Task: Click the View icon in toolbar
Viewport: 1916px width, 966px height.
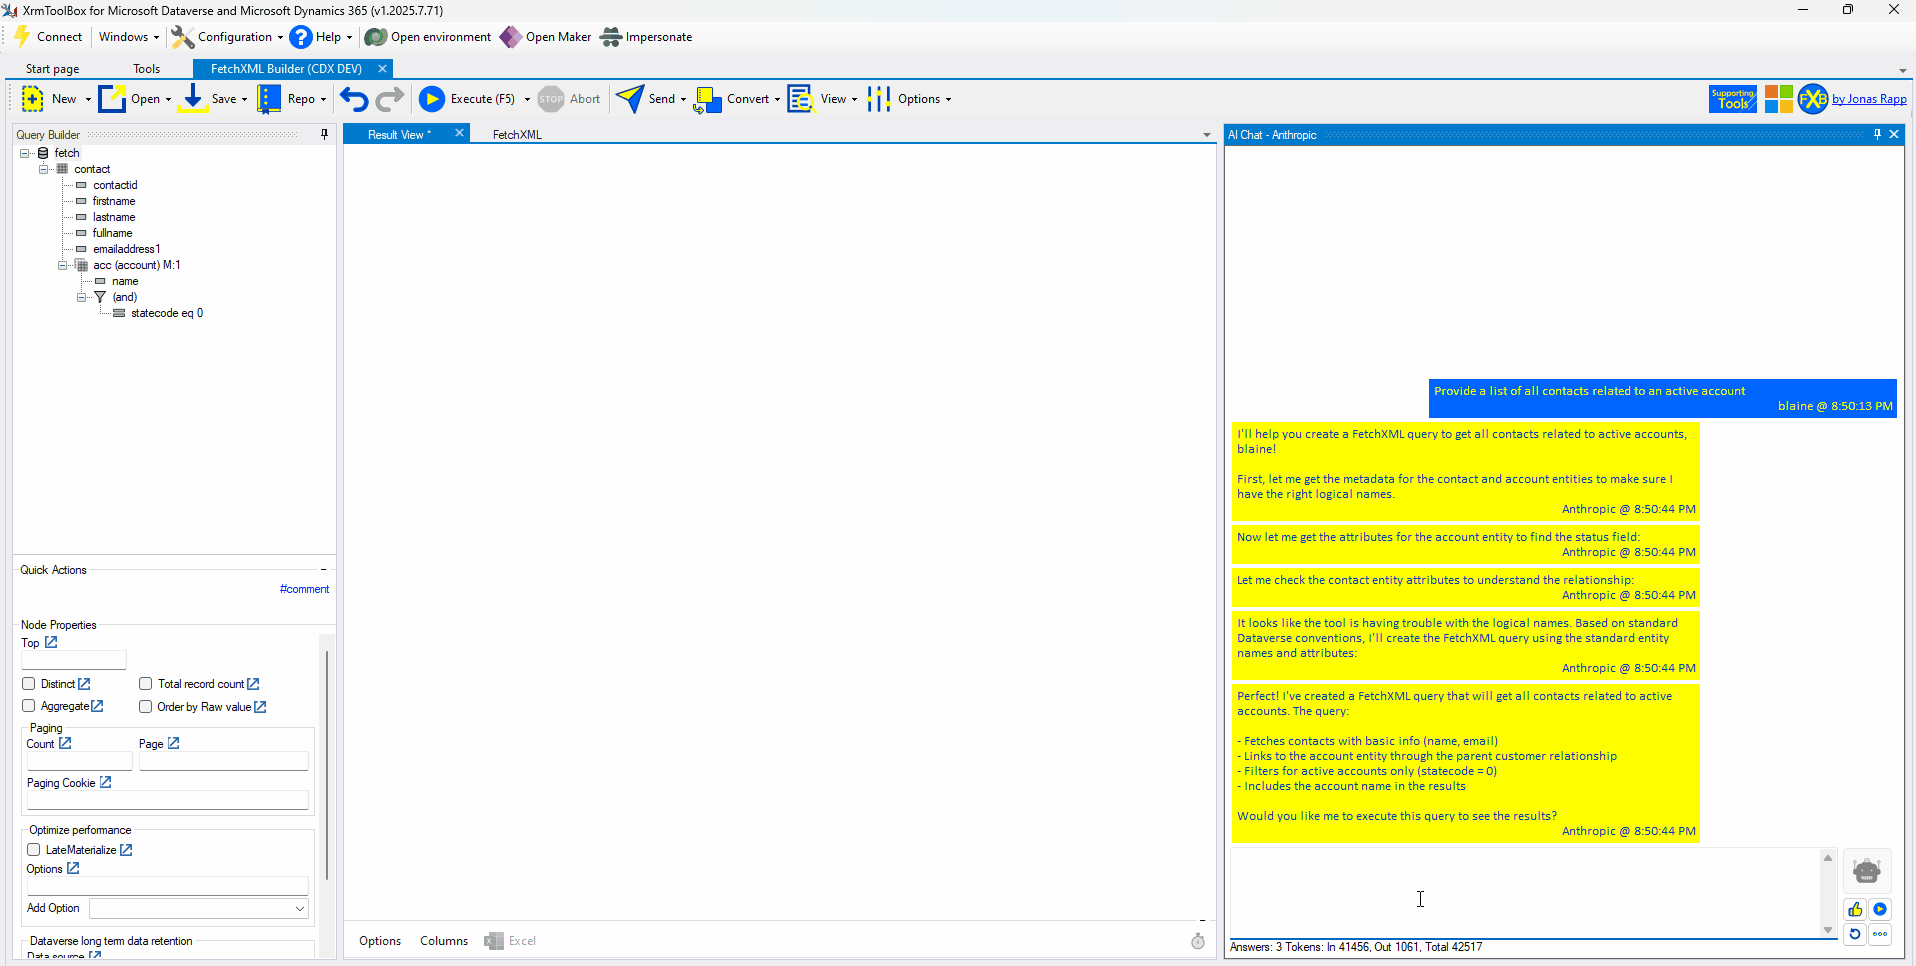Action: pos(801,99)
